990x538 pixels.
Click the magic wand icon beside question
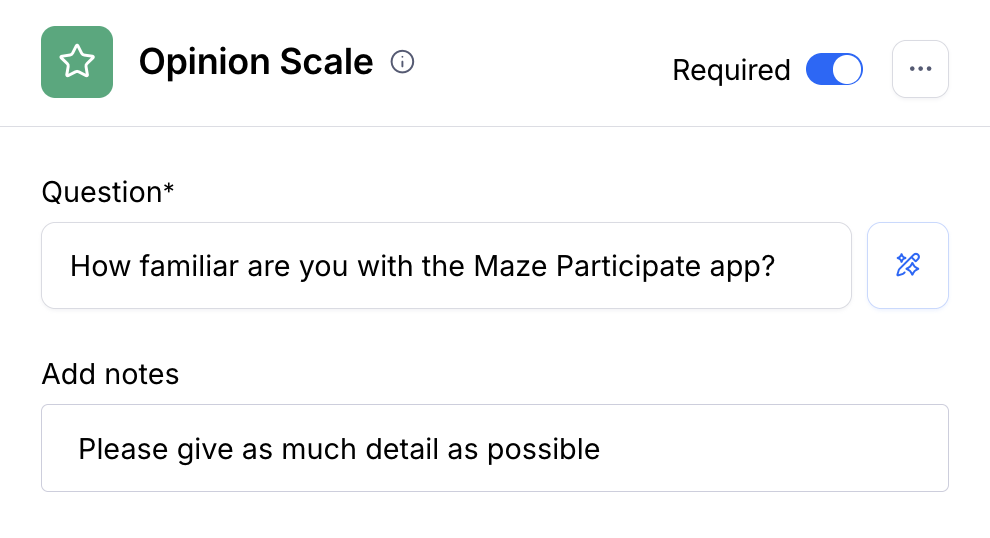tap(907, 265)
